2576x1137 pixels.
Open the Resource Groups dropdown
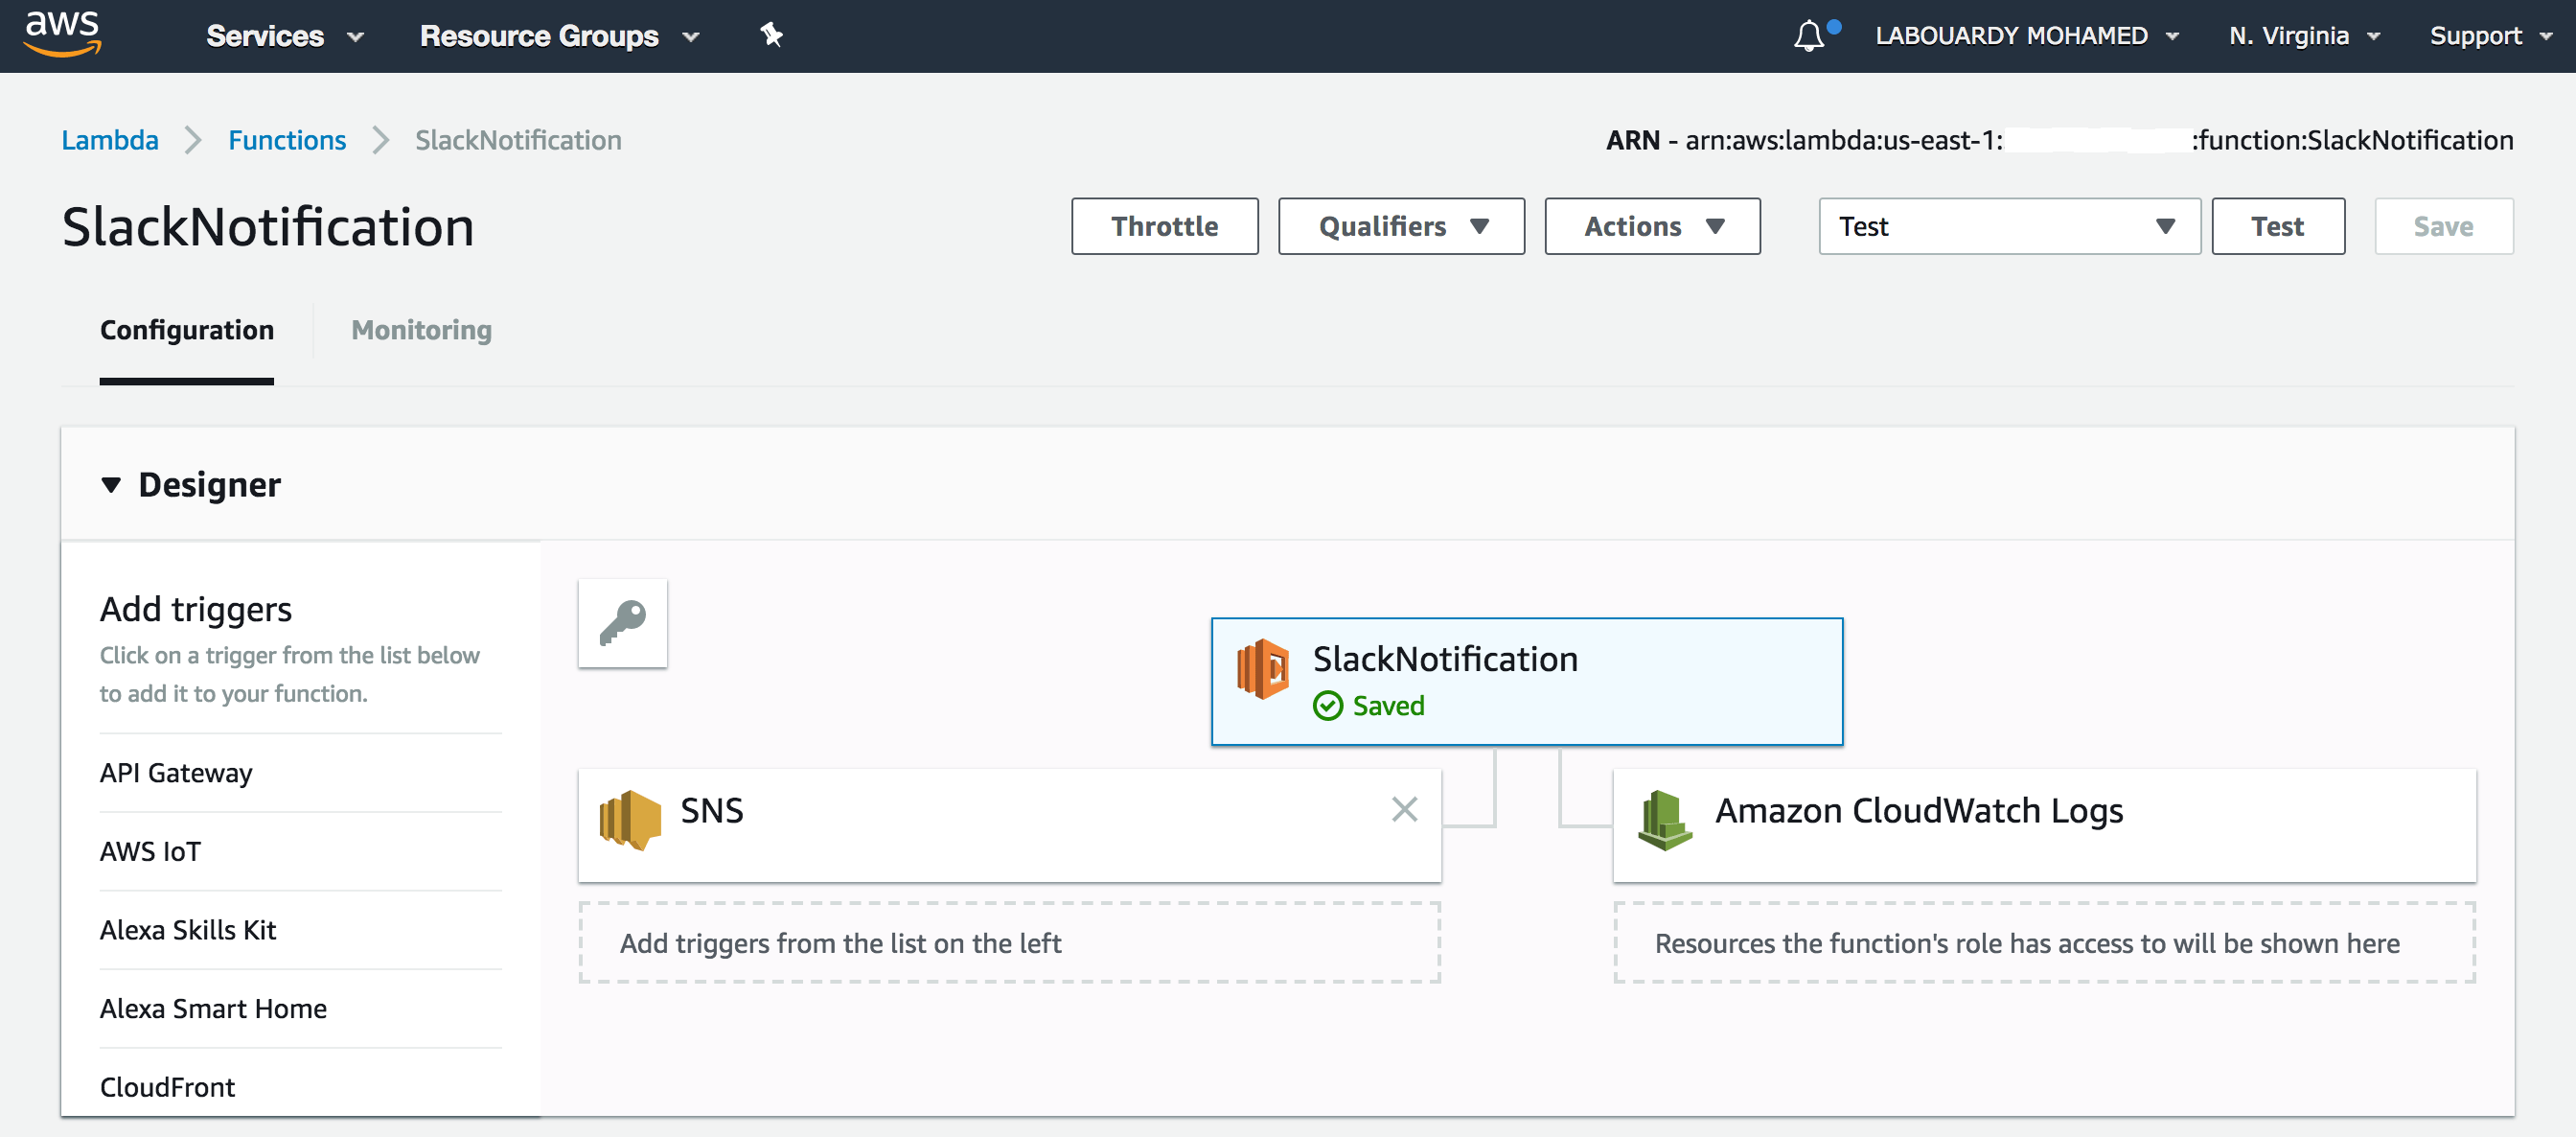pyautogui.click(x=559, y=36)
